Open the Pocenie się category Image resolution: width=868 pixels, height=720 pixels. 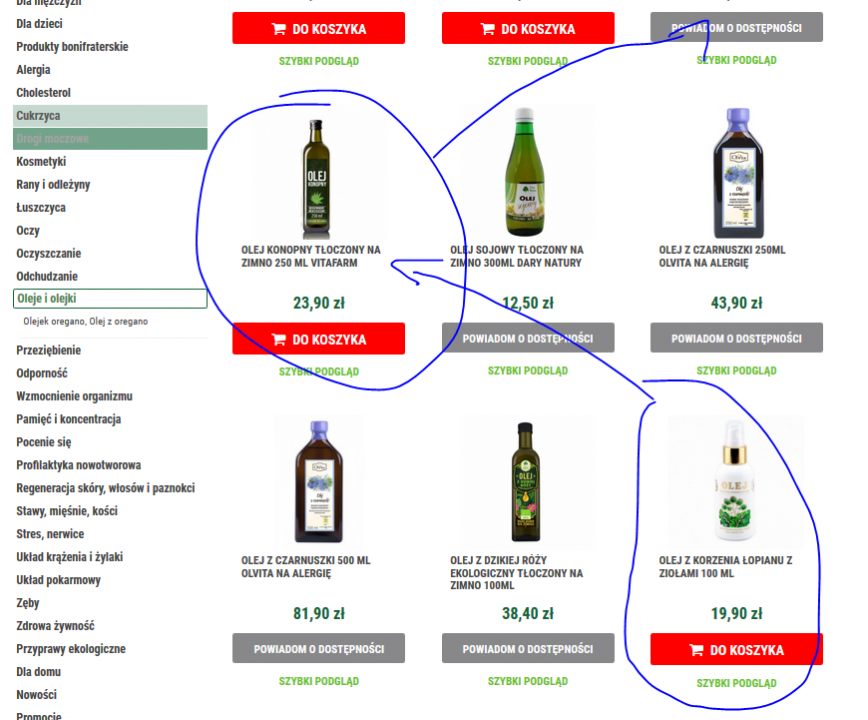pyautogui.click(x=44, y=442)
